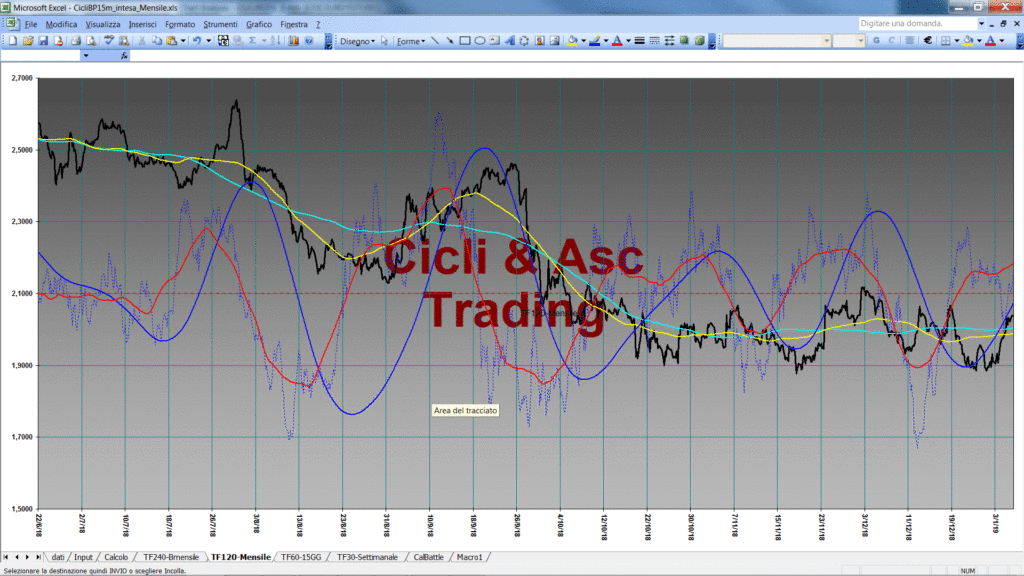
Task: Switch to the TF240-Bmensile sheet tab
Action: coord(170,557)
